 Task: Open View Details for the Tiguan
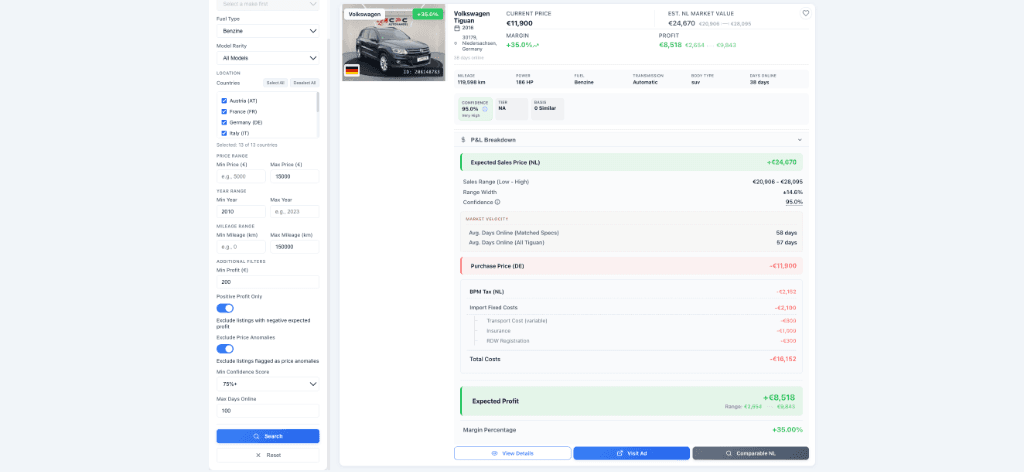[513, 453]
